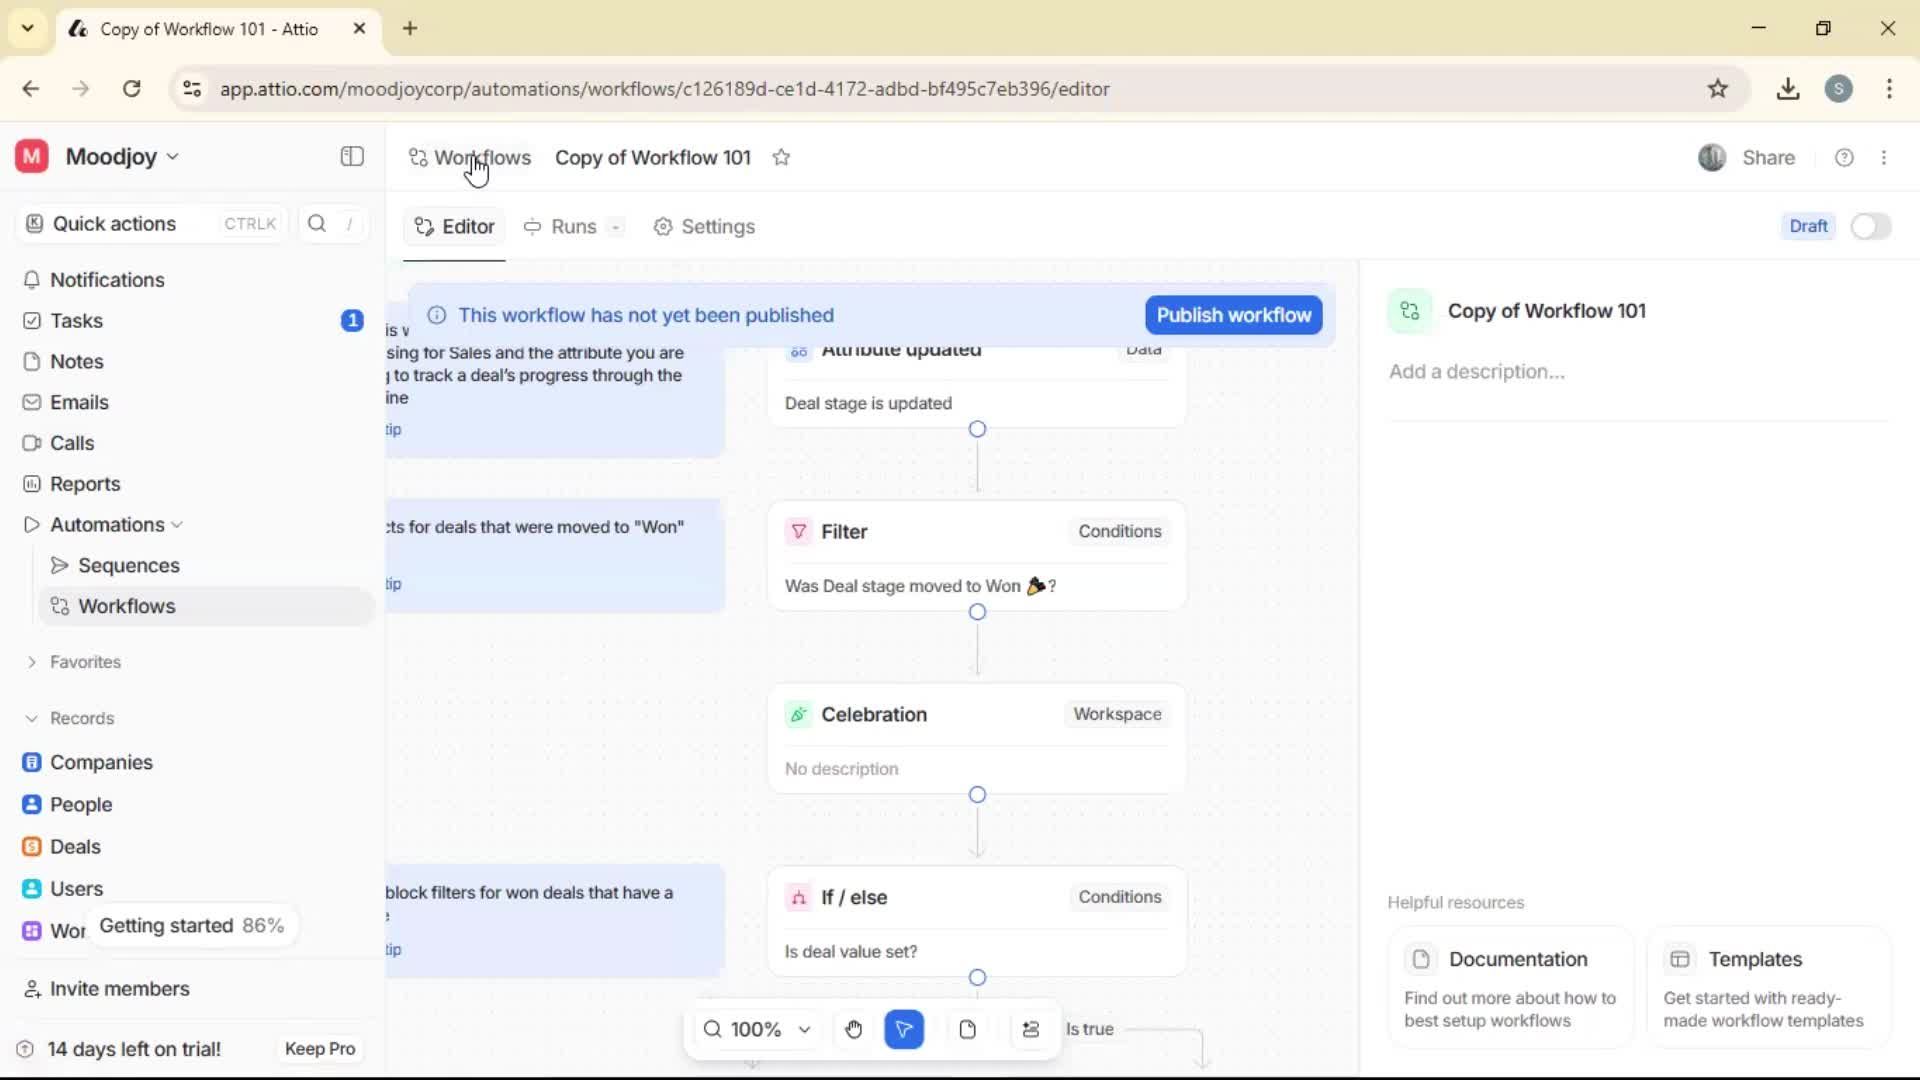Star the Copy of Workflow 101
The height and width of the screenshot is (1080, 1920).
point(782,157)
